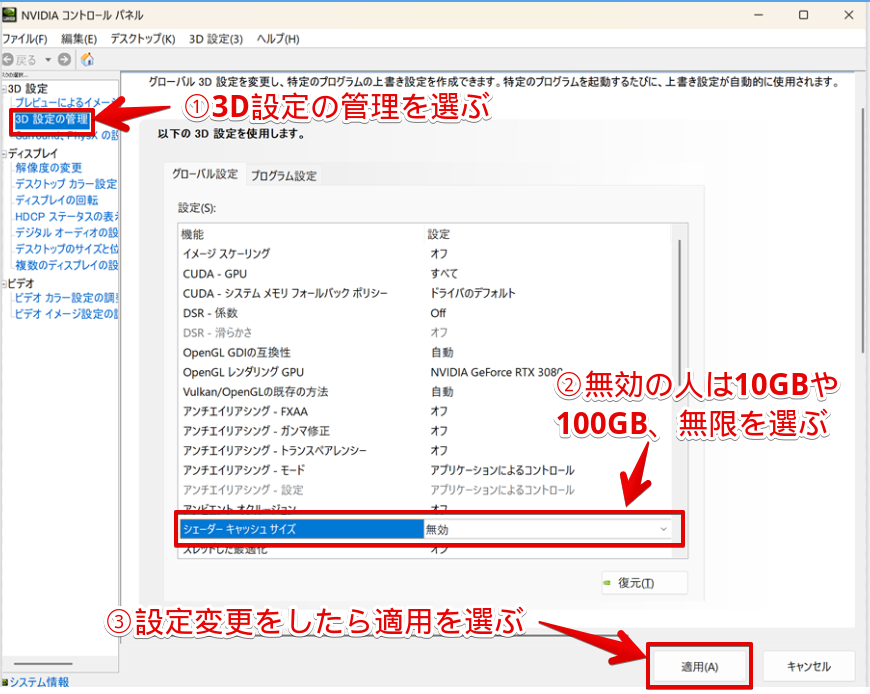Collapse the ビデオ tree group

(x=4, y=283)
